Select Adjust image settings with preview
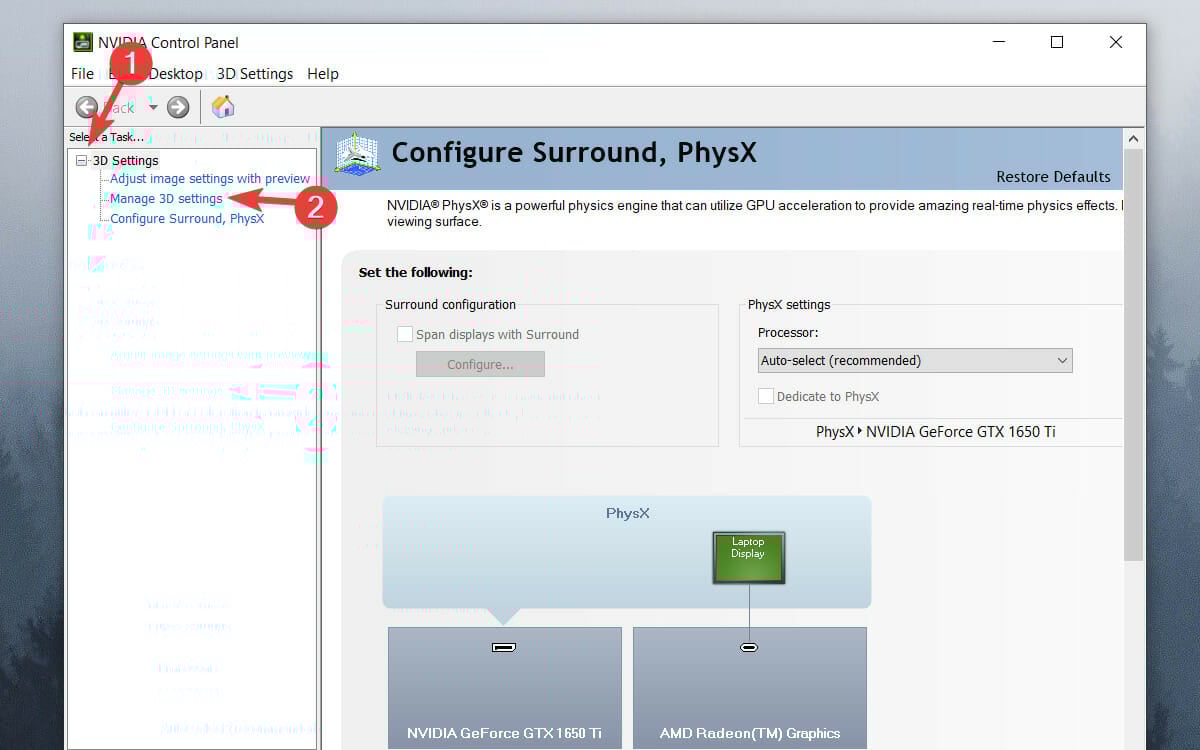 pos(210,179)
